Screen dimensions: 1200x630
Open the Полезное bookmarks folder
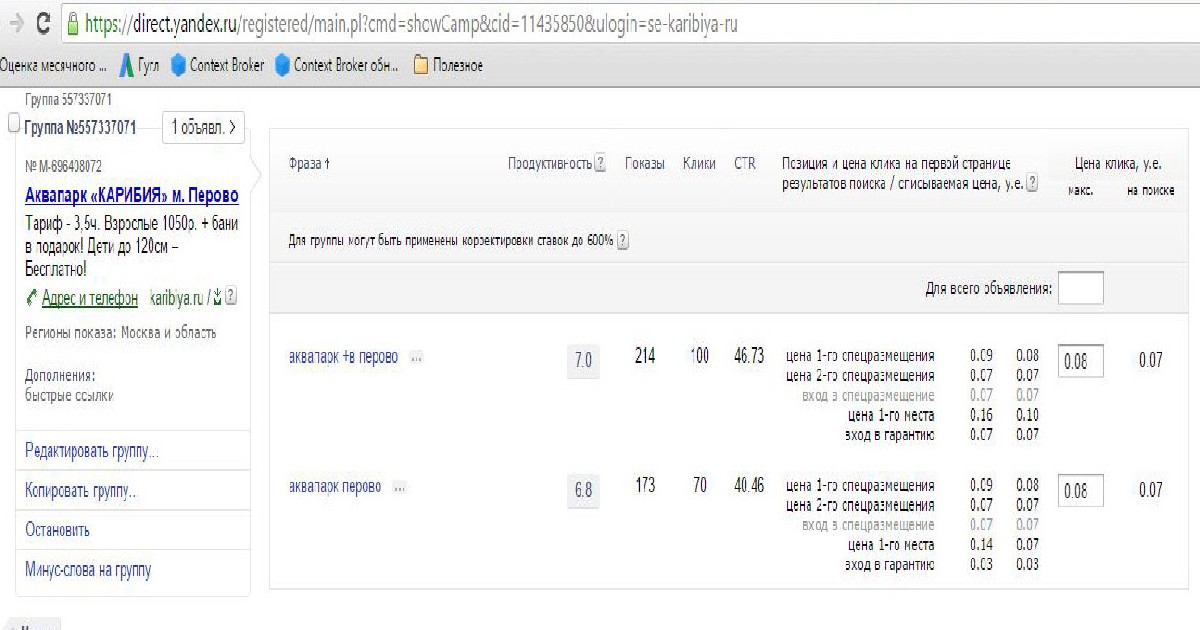[x=448, y=66]
